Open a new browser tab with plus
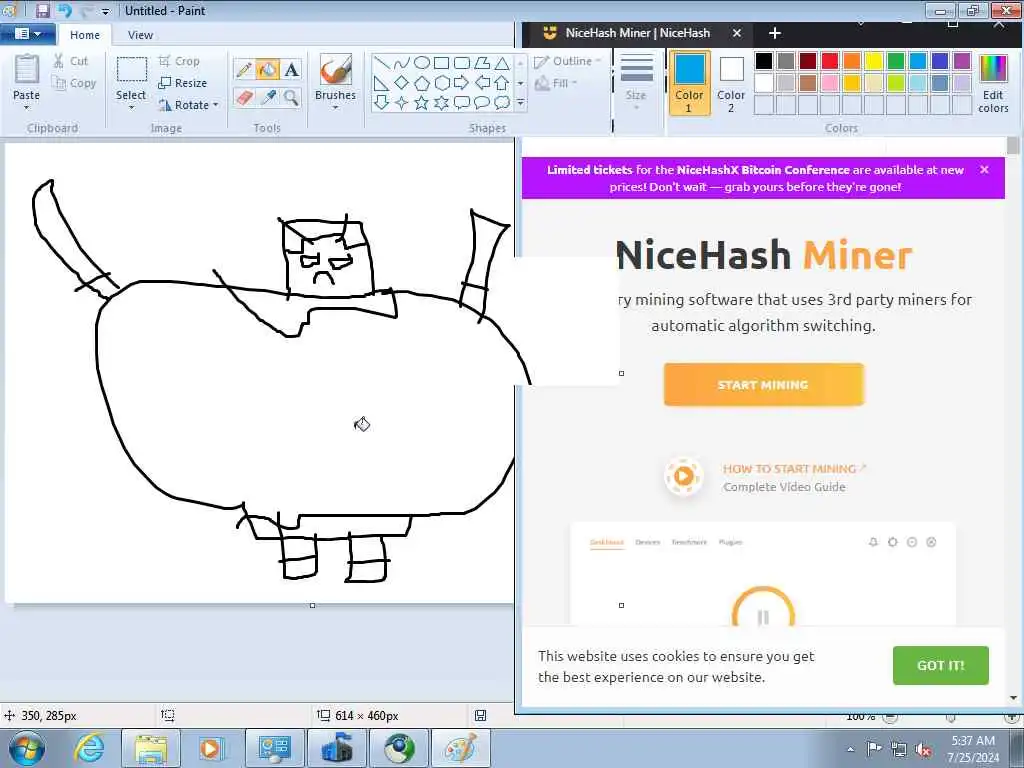Viewport: 1024px width, 768px height. pos(775,33)
